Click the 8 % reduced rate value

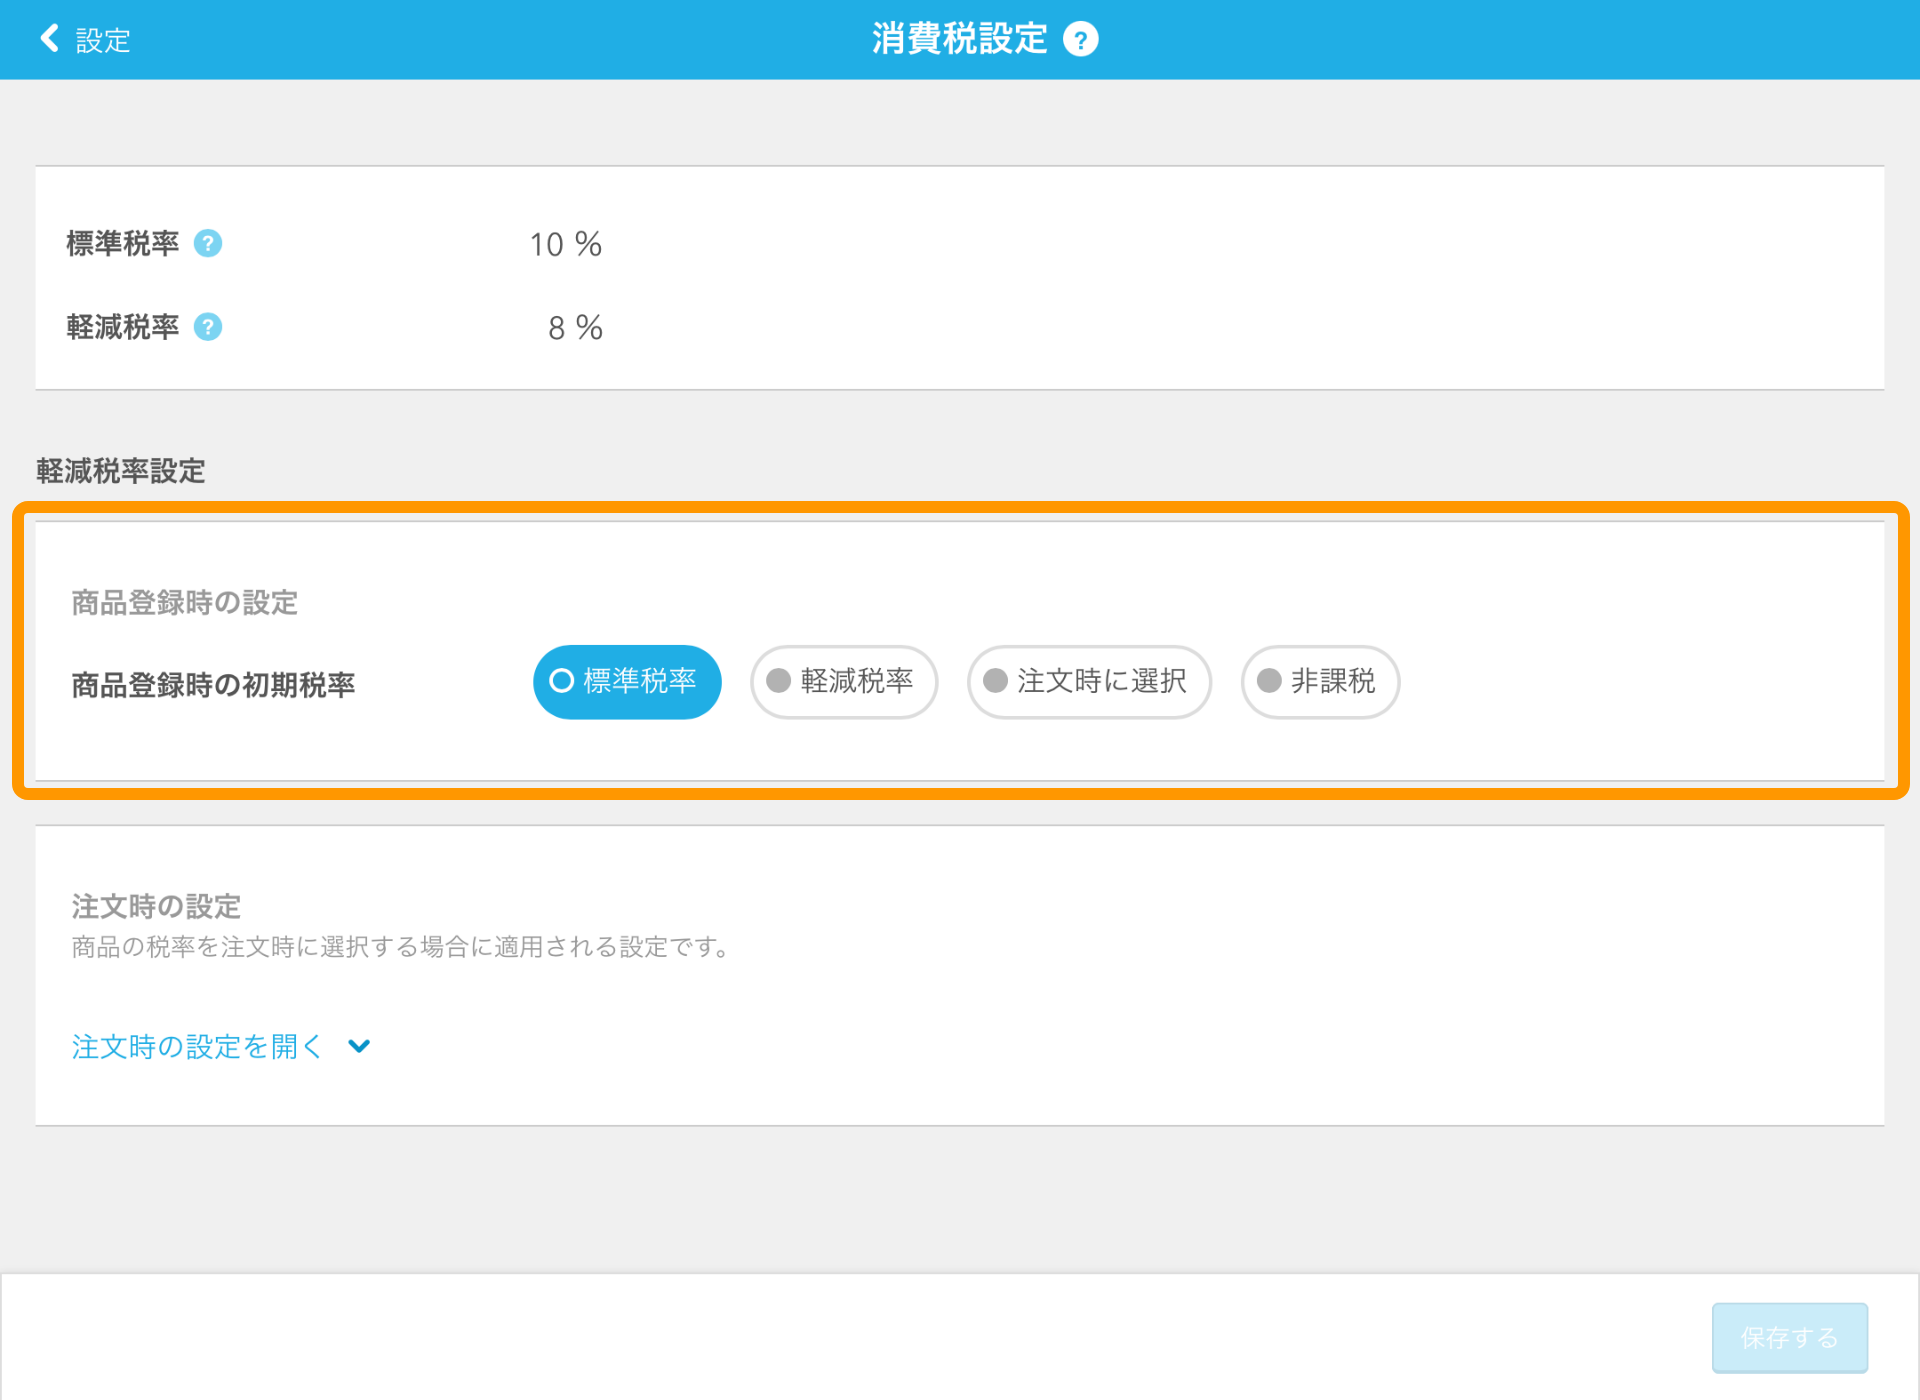pyautogui.click(x=575, y=328)
